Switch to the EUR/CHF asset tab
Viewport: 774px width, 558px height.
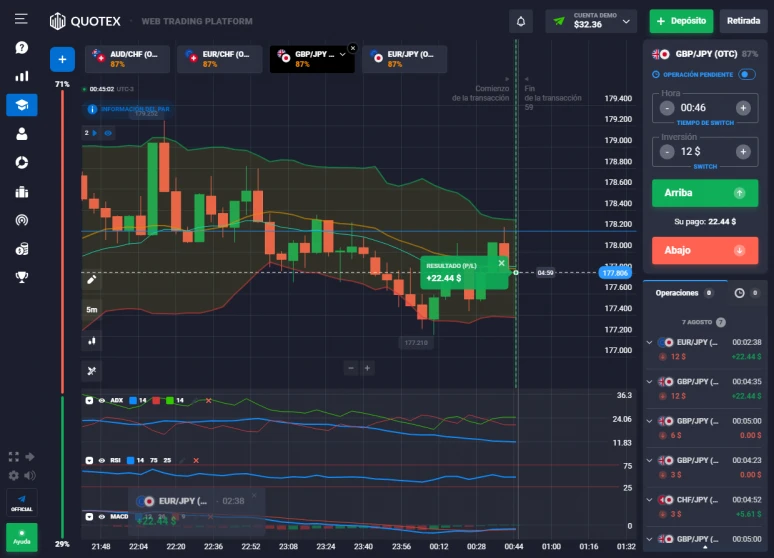coord(220,59)
